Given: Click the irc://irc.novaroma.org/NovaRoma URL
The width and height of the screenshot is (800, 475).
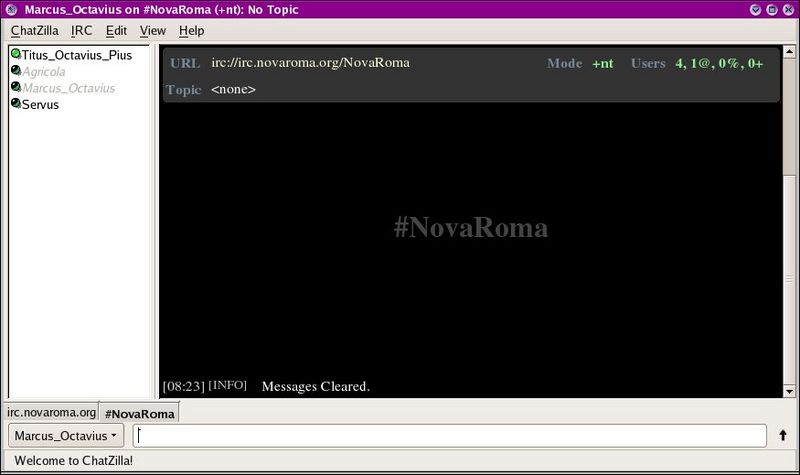Looking at the screenshot, I should pyautogui.click(x=310, y=63).
